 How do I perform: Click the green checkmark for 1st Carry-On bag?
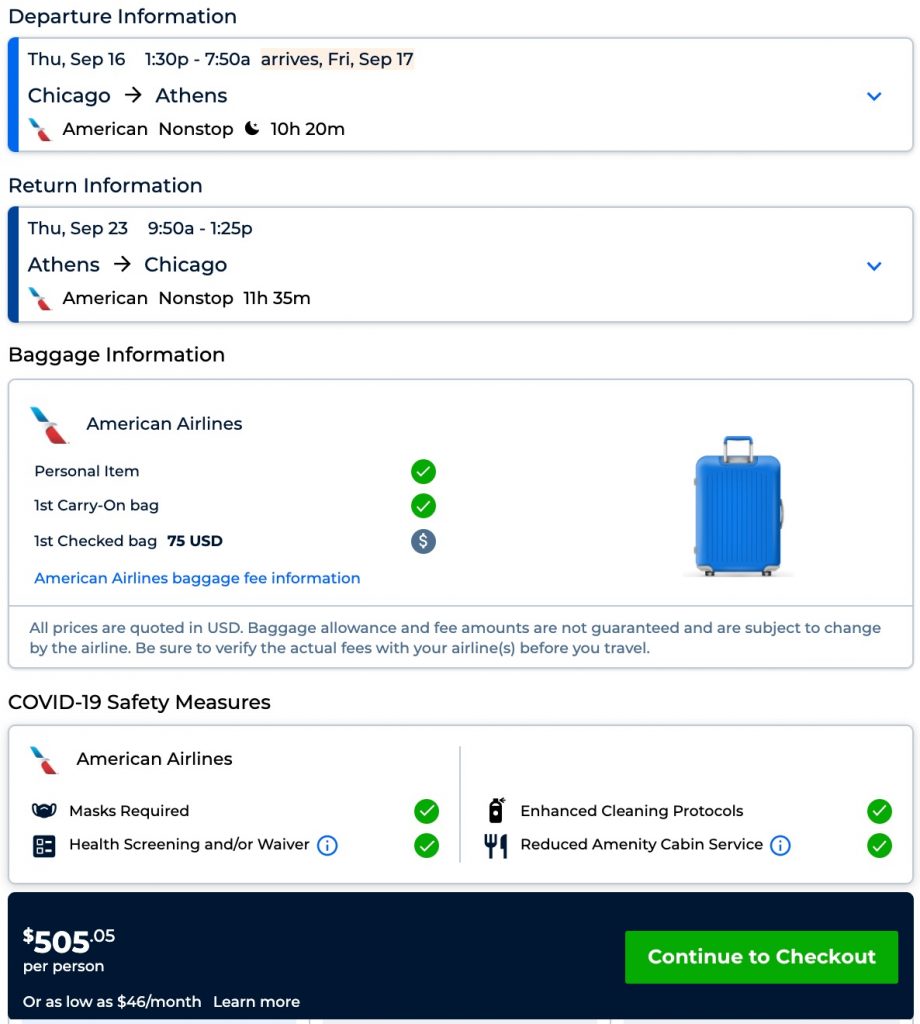[423, 505]
